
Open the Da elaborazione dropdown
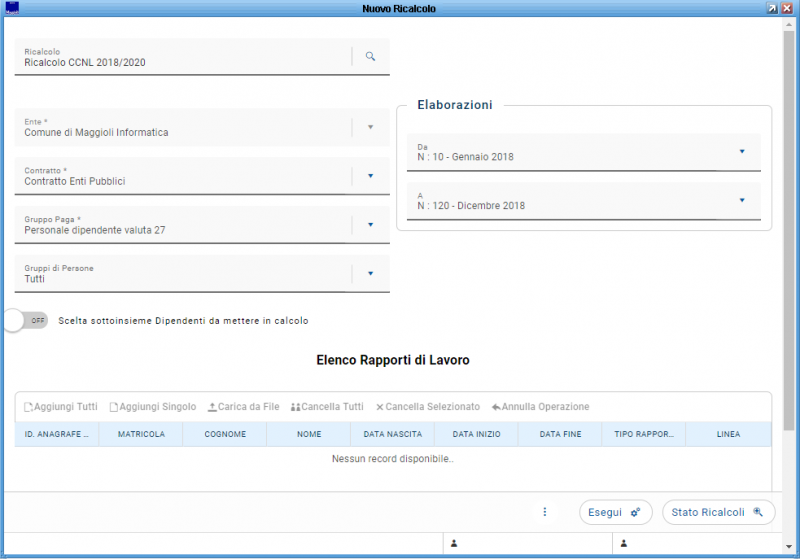742,152
